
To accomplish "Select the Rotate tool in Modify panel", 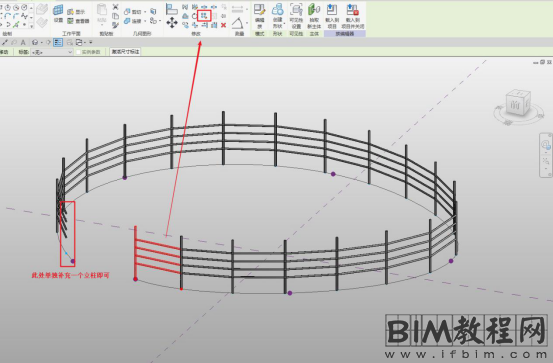I will tap(195, 16).
